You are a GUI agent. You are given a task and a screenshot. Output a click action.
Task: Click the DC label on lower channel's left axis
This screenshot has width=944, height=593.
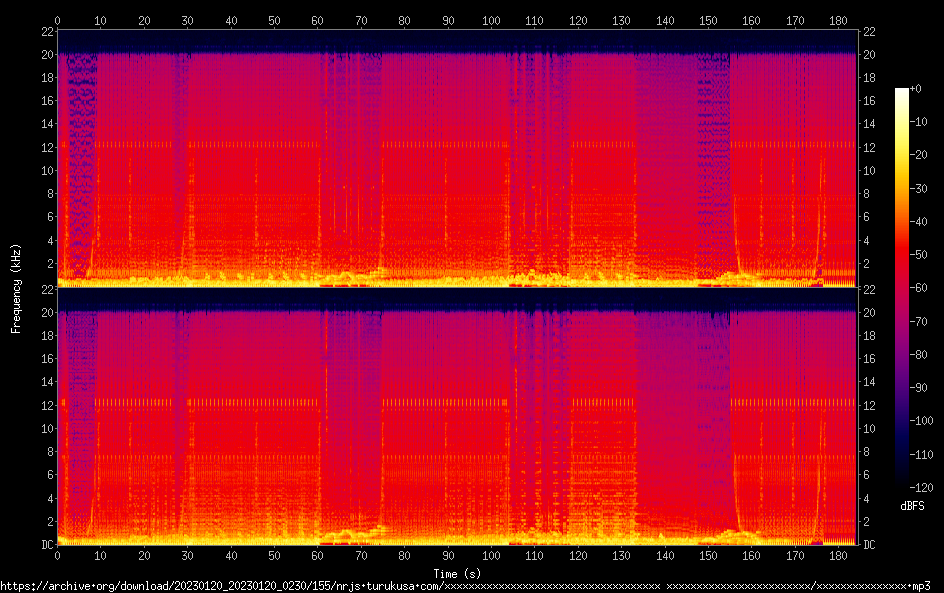tap(45, 545)
